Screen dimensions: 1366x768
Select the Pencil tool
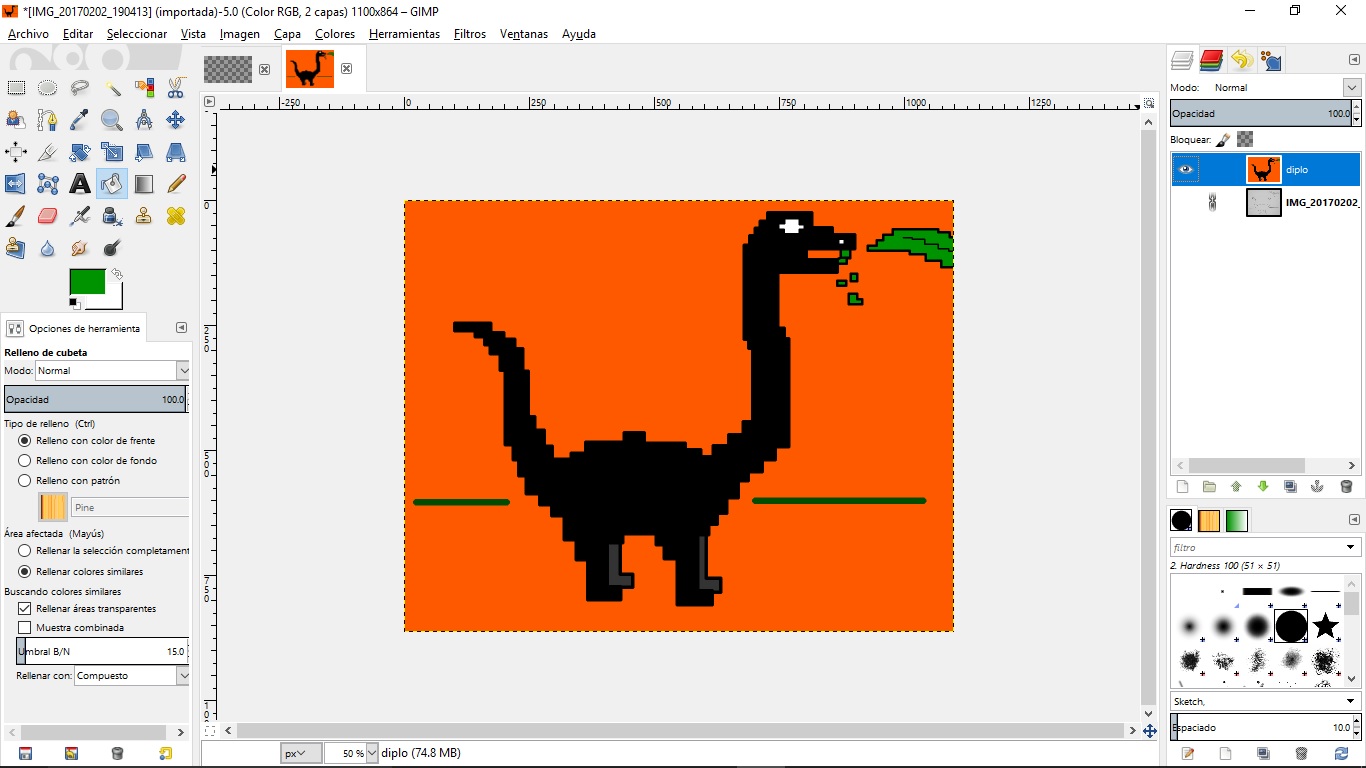(x=176, y=184)
